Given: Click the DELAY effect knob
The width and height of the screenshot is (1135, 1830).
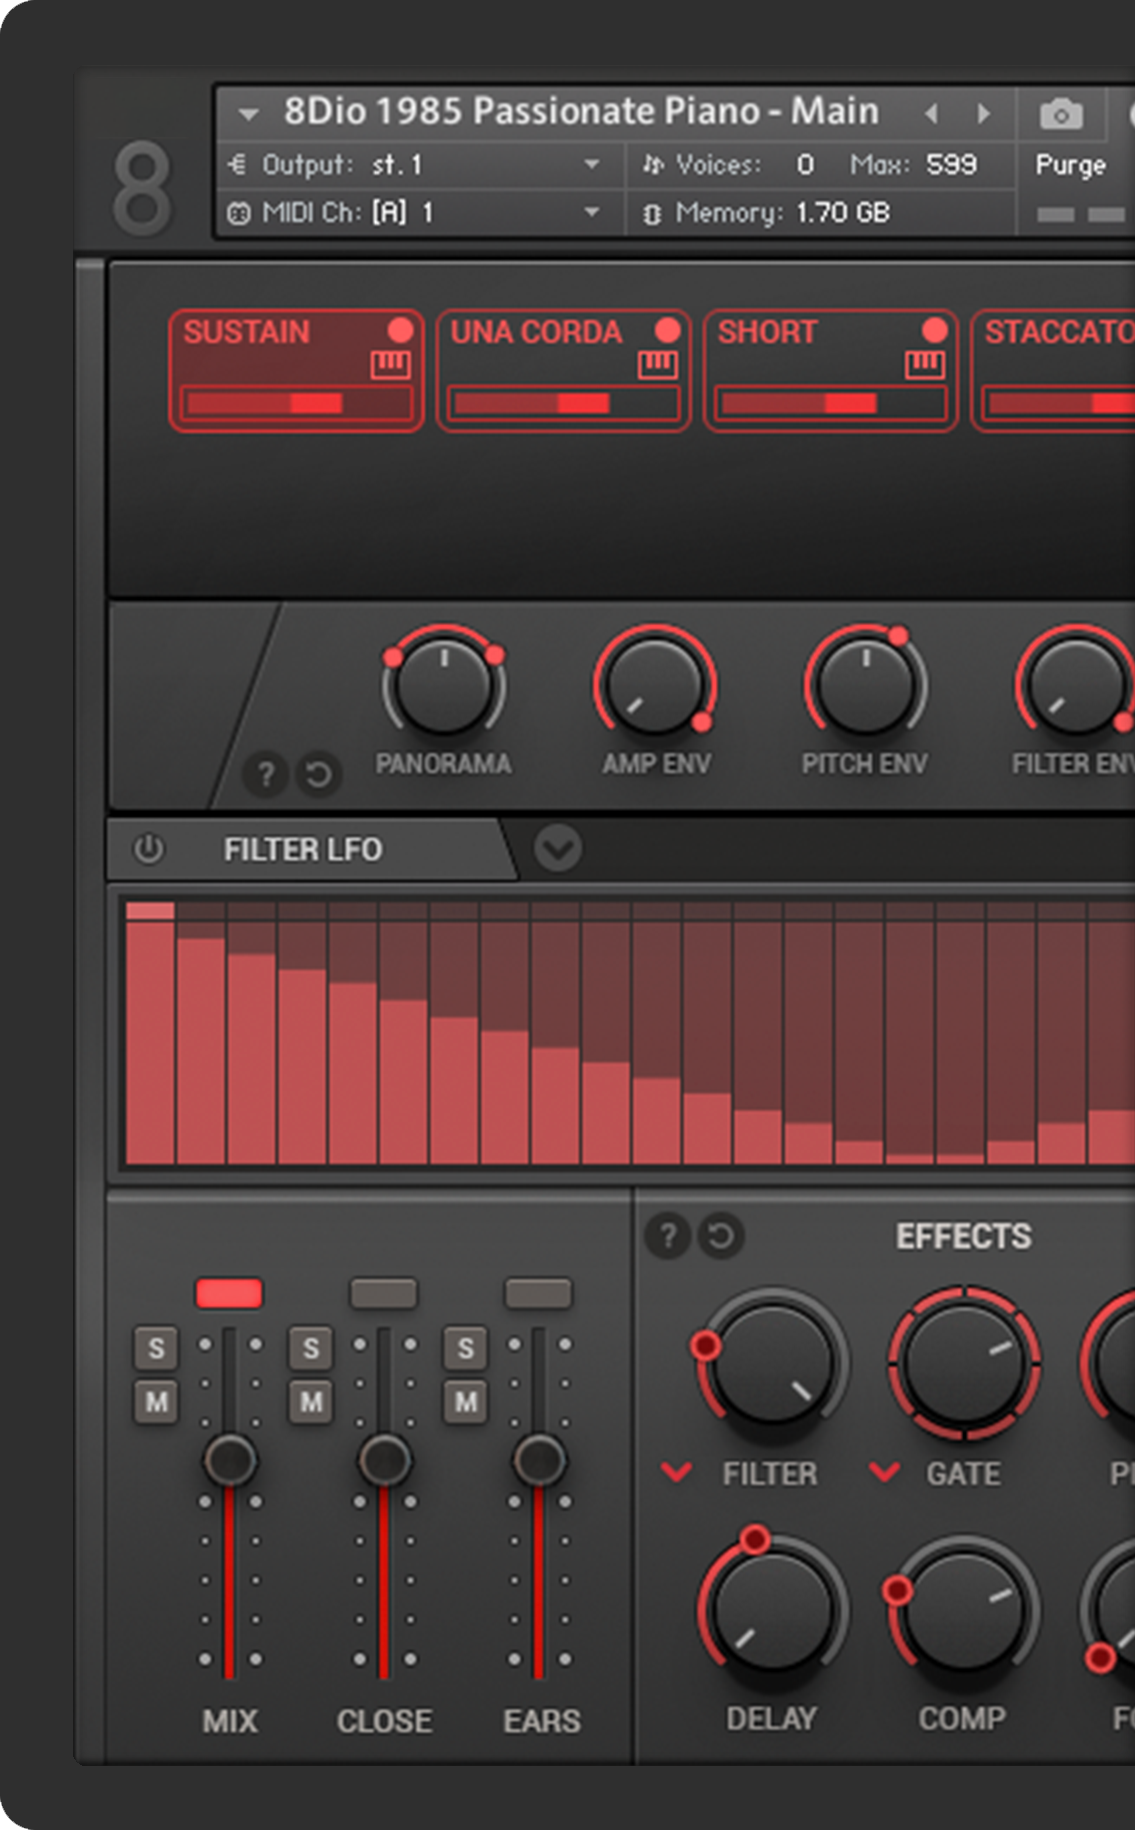Looking at the screenshot, I should pos(771,1611).
